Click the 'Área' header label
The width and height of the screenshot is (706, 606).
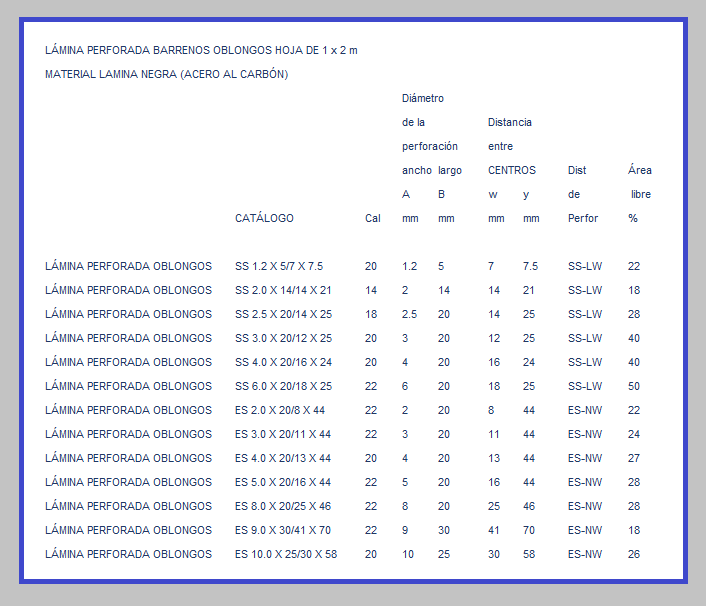(640, 170)
